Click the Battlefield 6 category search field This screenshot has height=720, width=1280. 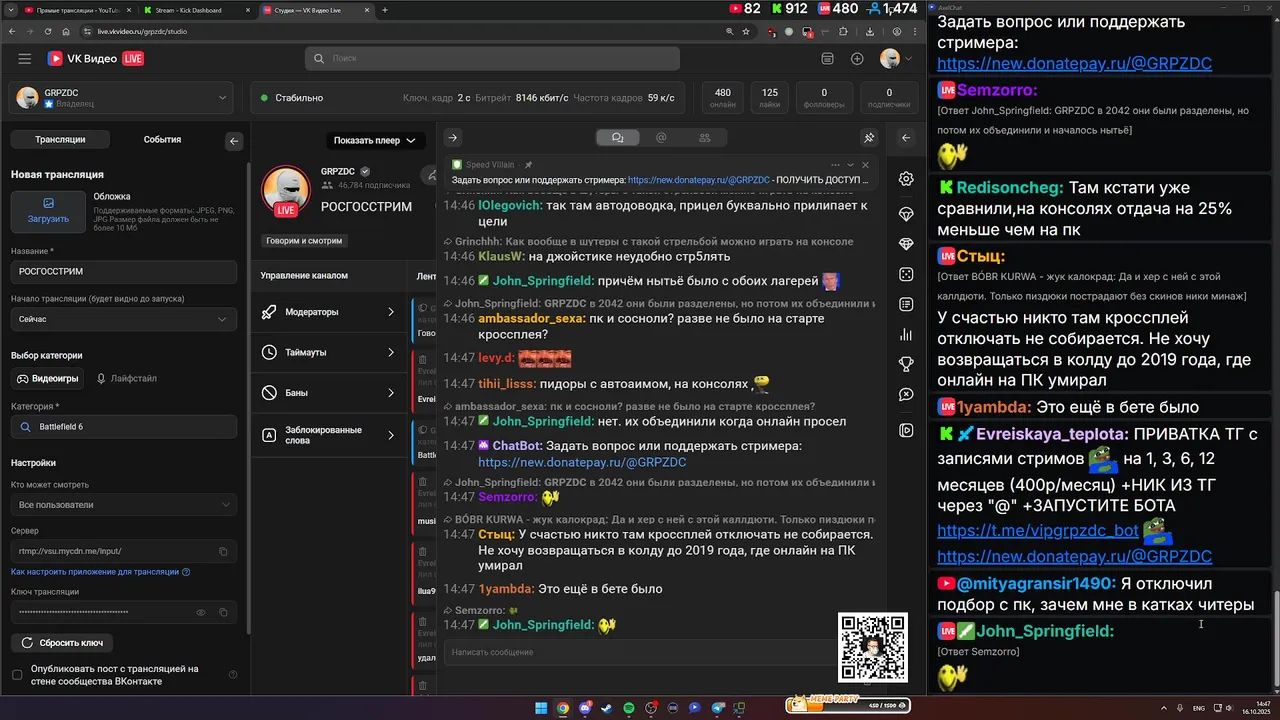pyautogui.click(x=124, y=427)
